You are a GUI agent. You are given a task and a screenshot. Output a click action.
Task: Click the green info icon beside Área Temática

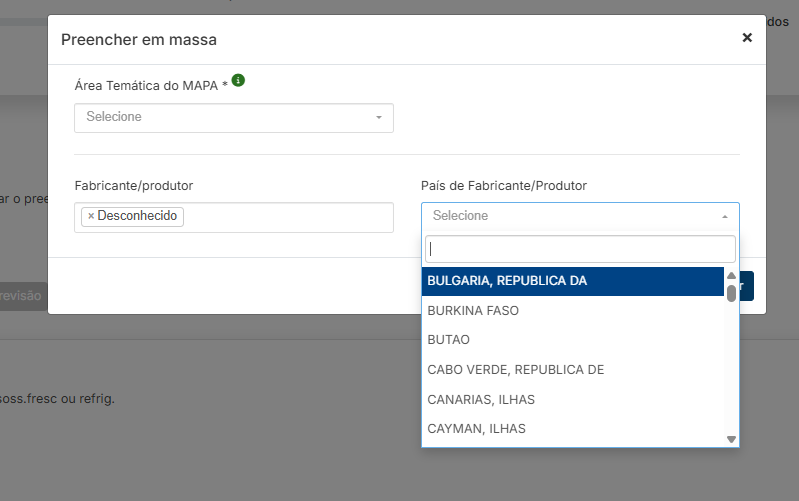click(238, 81)
